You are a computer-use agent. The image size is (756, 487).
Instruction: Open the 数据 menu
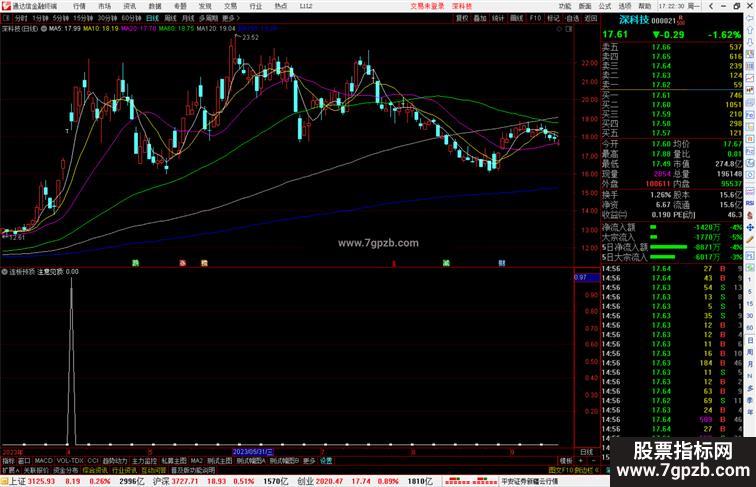(x=155, y=6)
